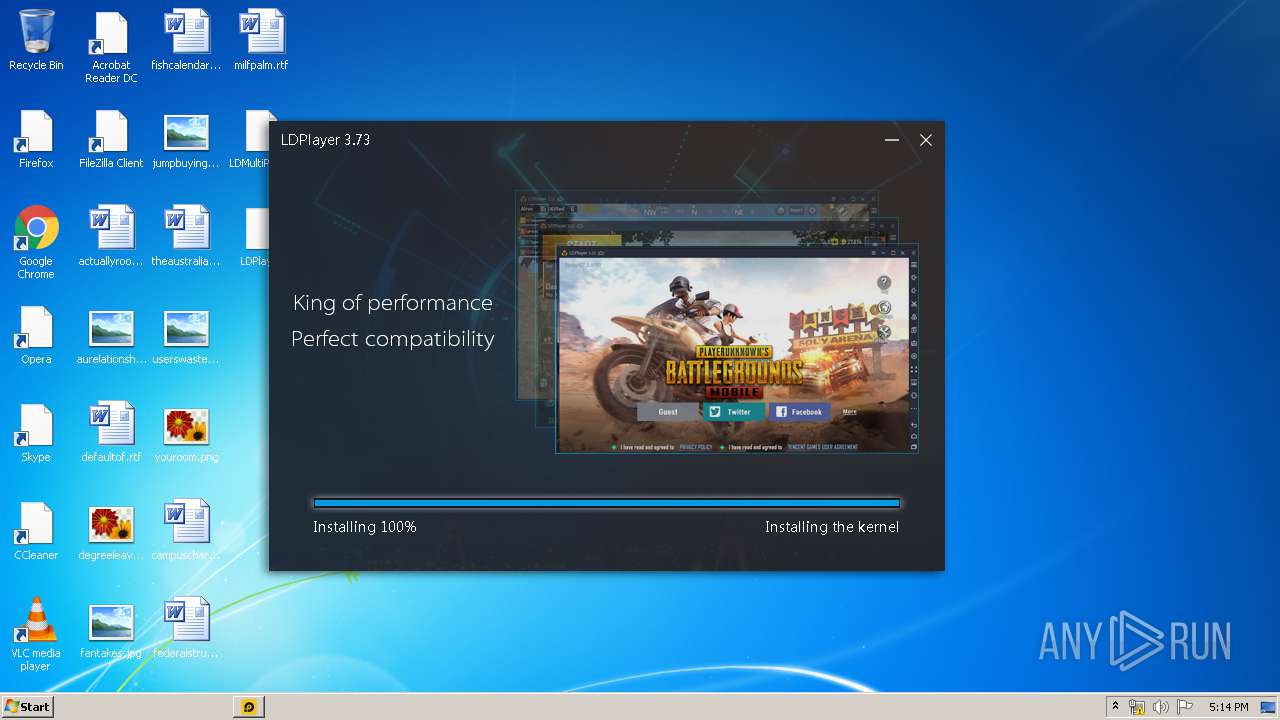Image resolution: width=1280 pixels, height=720 pixels.
Task: Select the Firefox desktop shortcut
Action: (36, 139)
